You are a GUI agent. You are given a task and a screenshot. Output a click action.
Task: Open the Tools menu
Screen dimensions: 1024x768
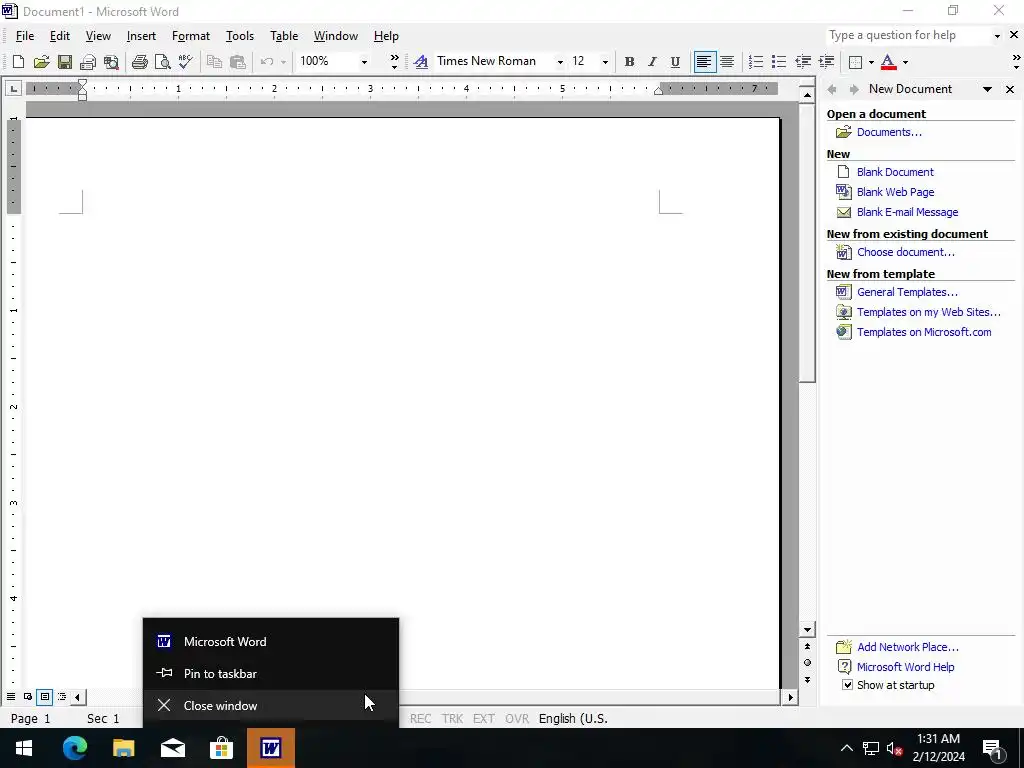click(x=240, y=36)
